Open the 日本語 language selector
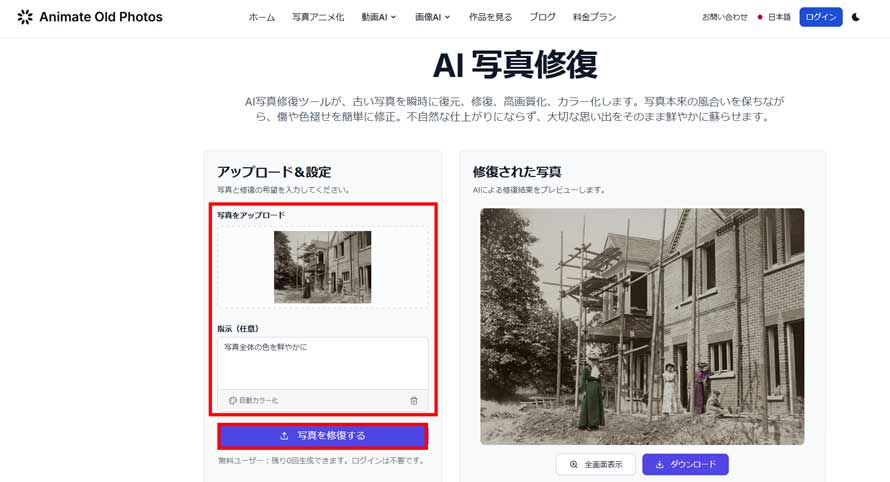This screenshot has height=482, width=890. pos(774,17)
